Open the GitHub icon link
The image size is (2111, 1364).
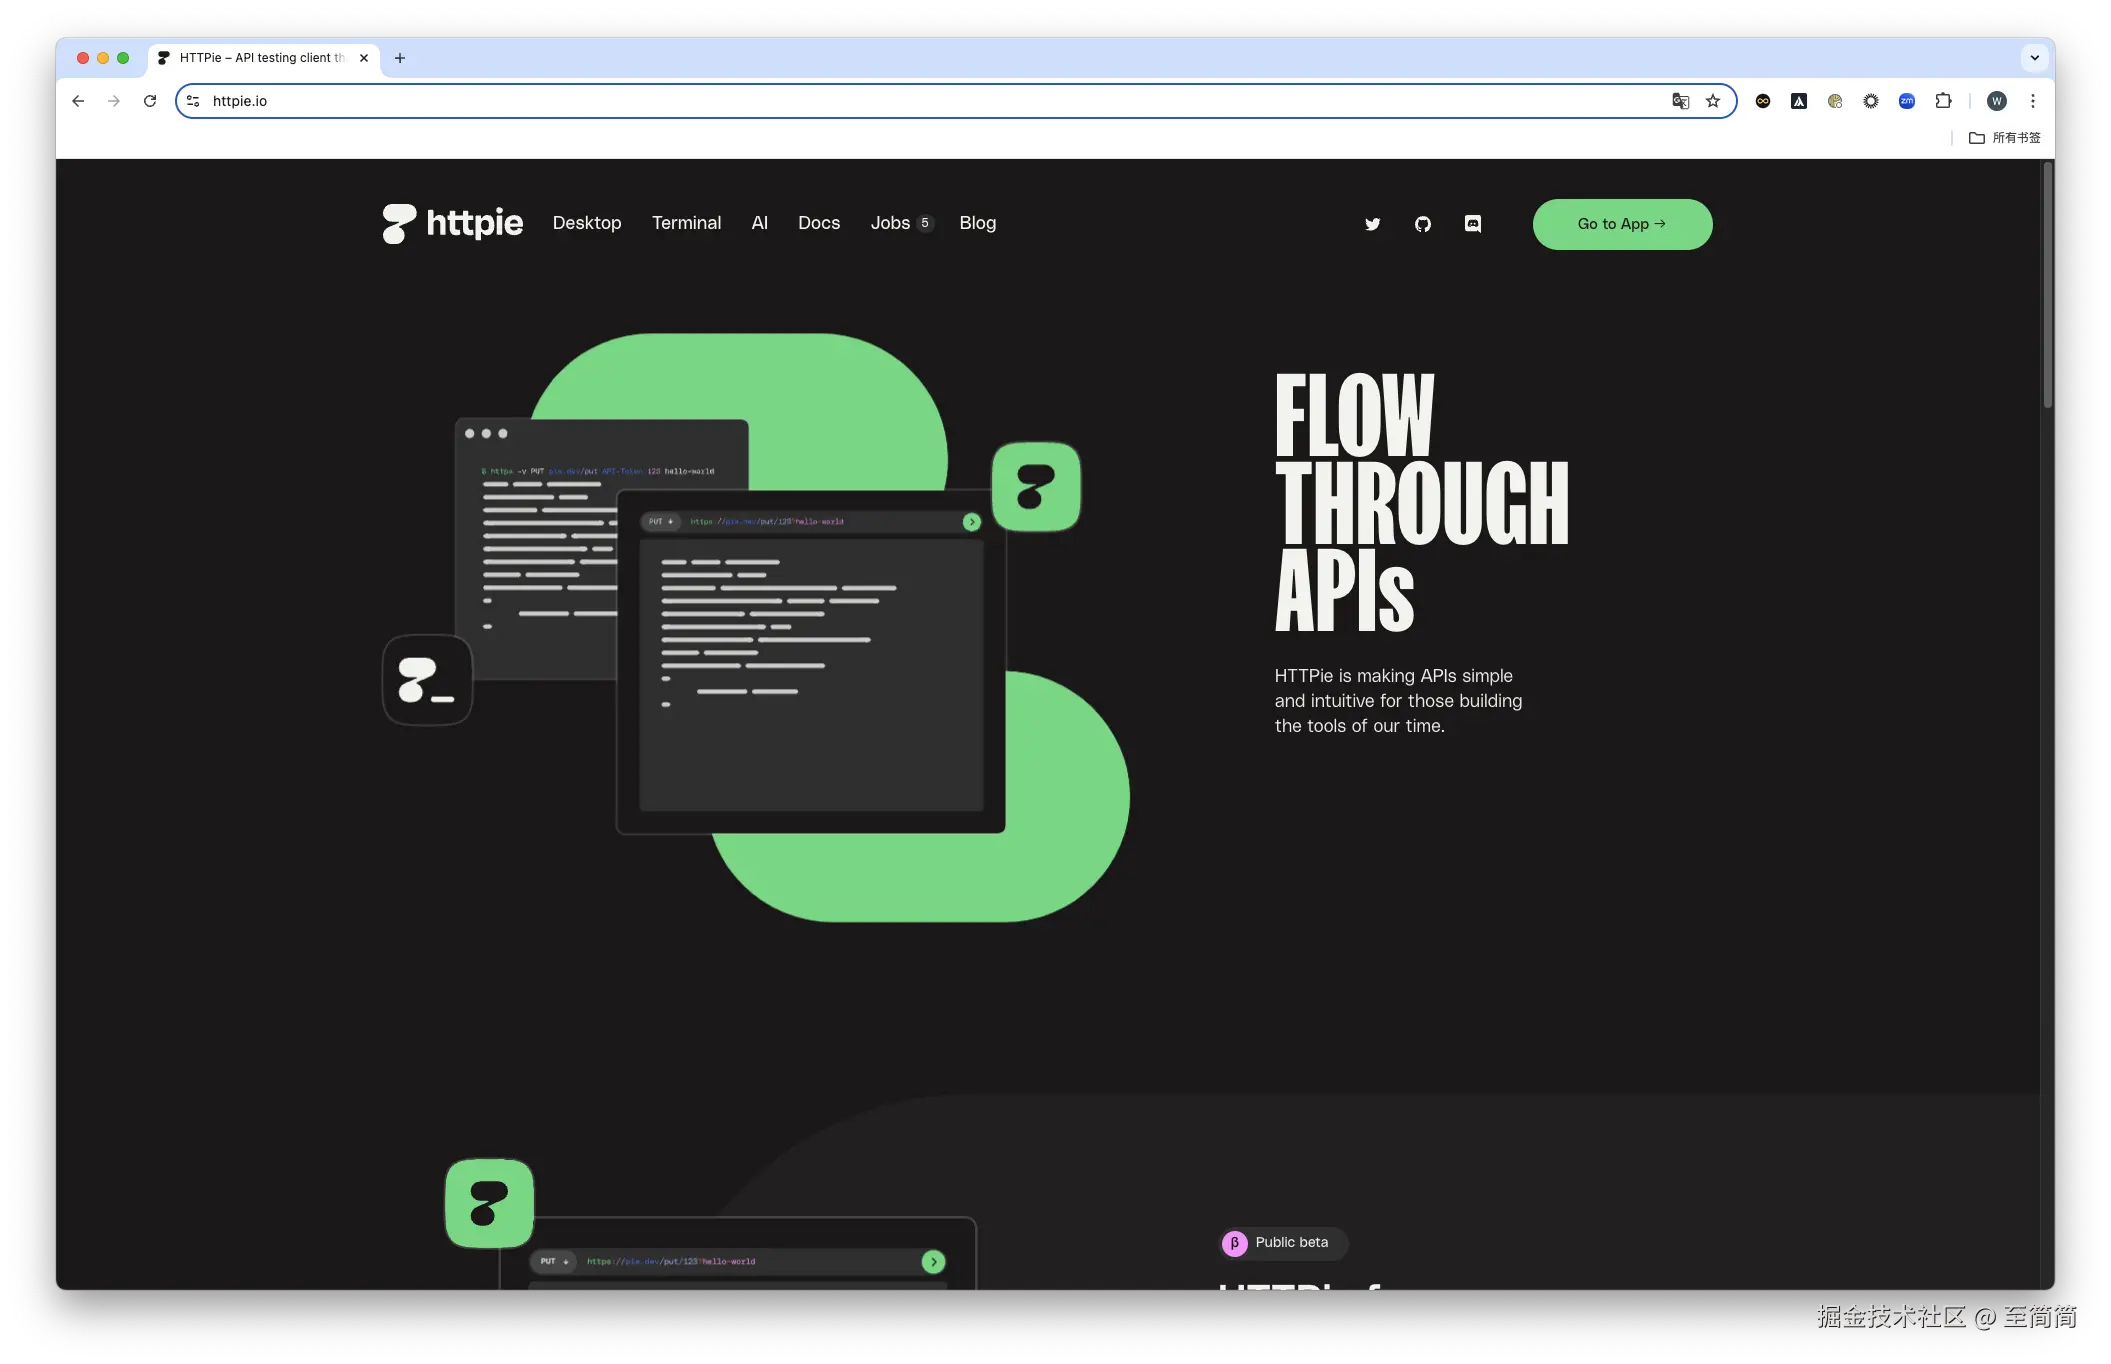tap(1422, 224)
